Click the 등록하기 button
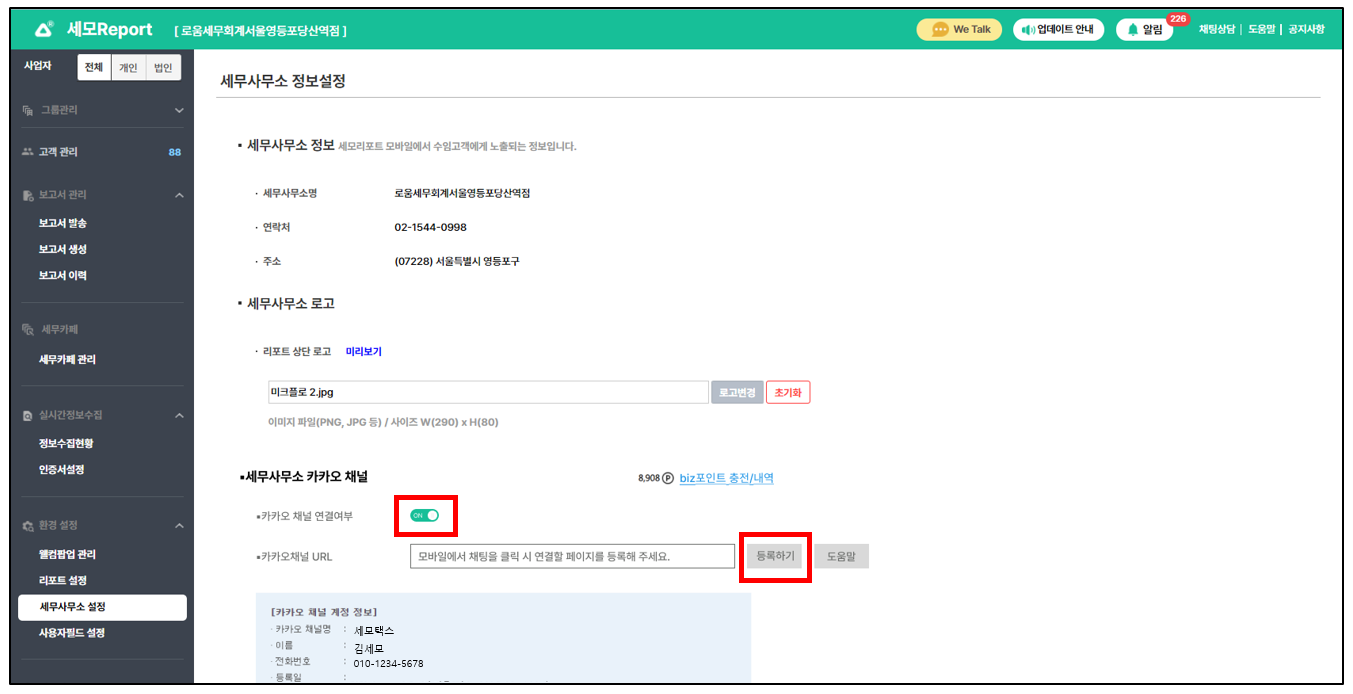Viewport: 1353px width, 694px height. click(775, 555)
